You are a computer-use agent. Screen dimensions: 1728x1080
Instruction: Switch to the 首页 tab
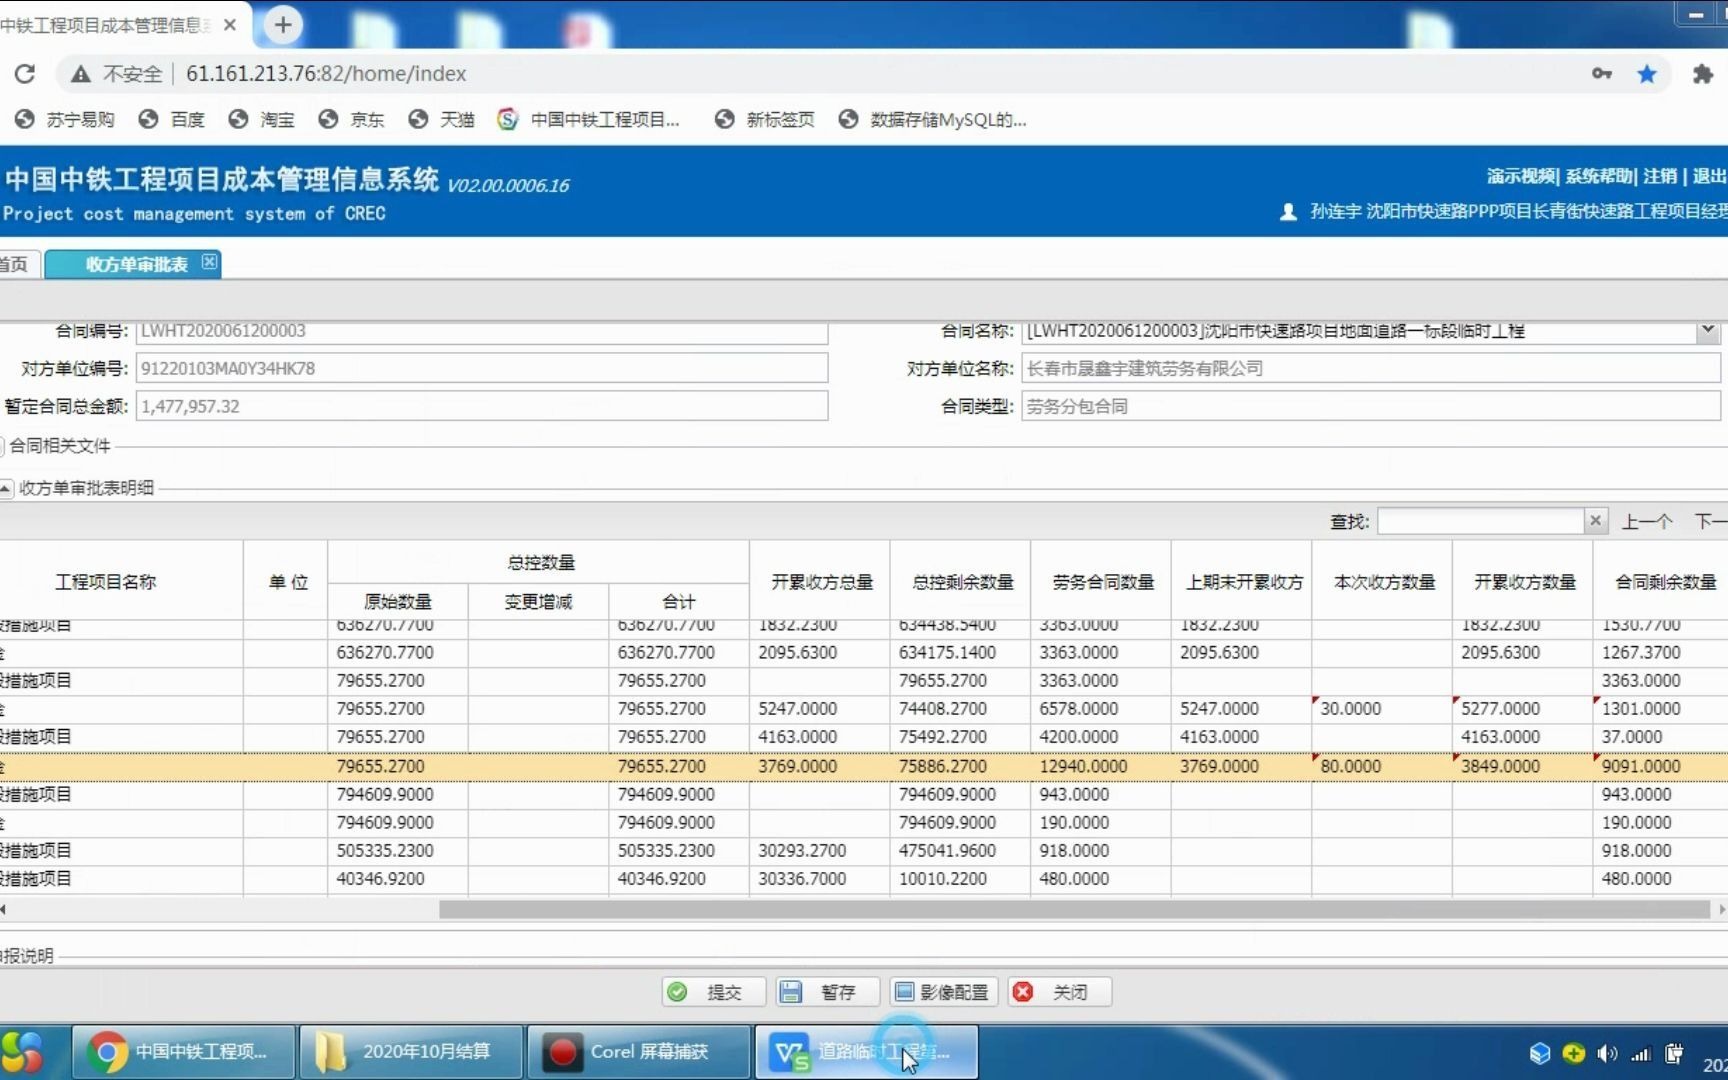16,264
